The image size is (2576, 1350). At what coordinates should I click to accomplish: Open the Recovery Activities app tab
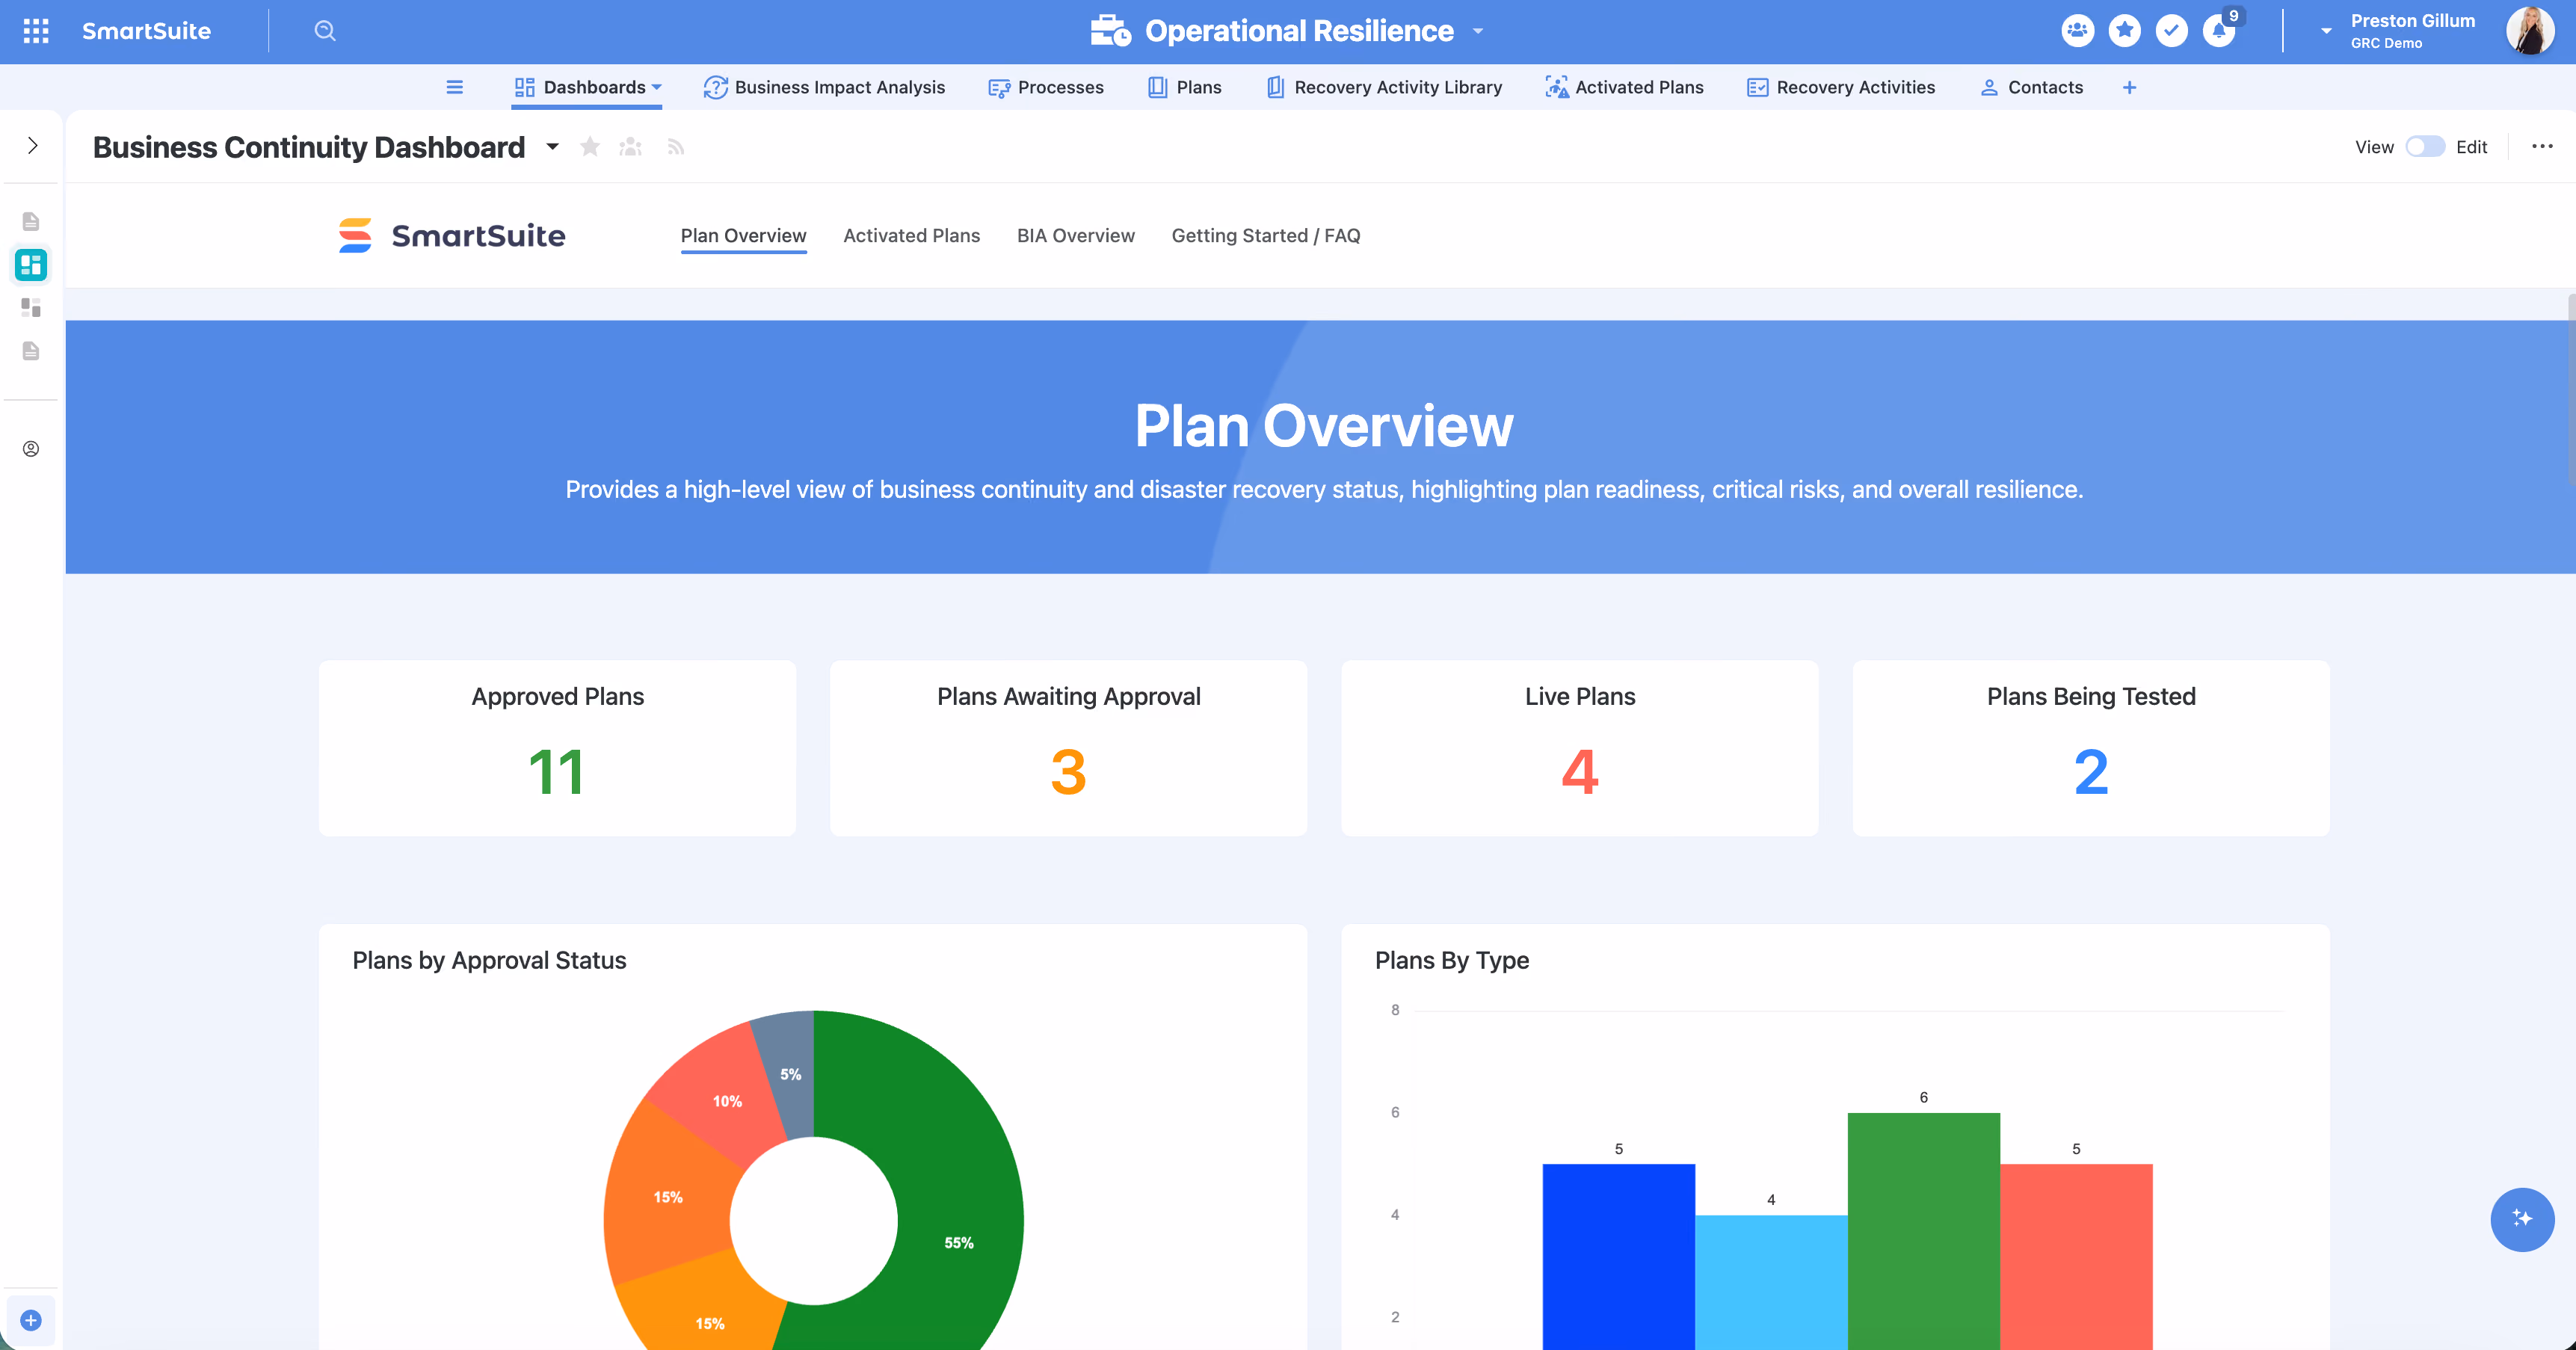coord(1841,88)
